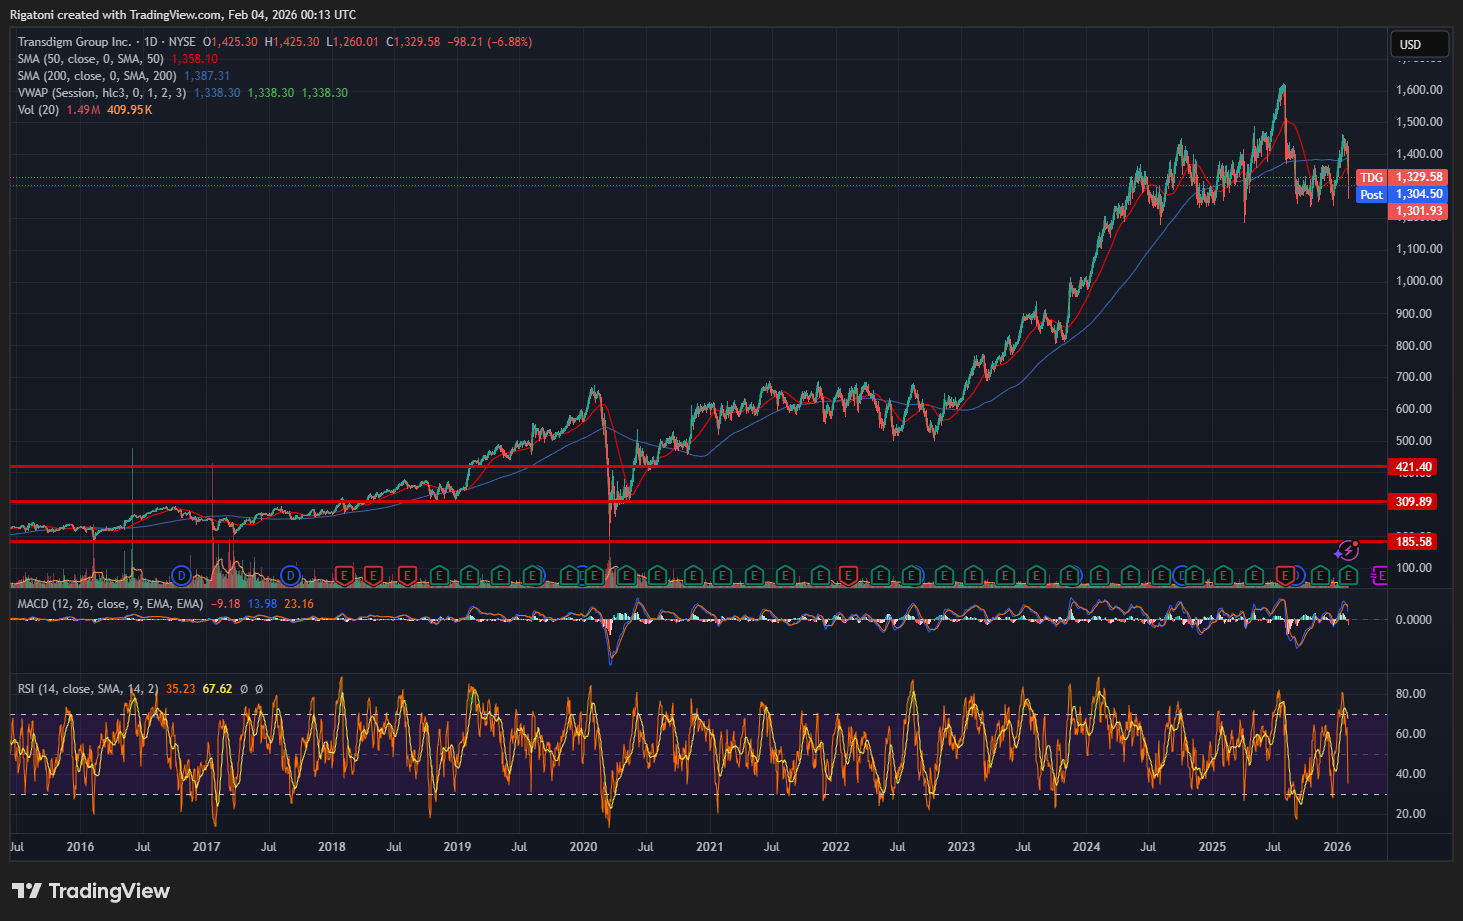
Task: Click 80.00 on the RSI scale
Action: point(1411,694)
